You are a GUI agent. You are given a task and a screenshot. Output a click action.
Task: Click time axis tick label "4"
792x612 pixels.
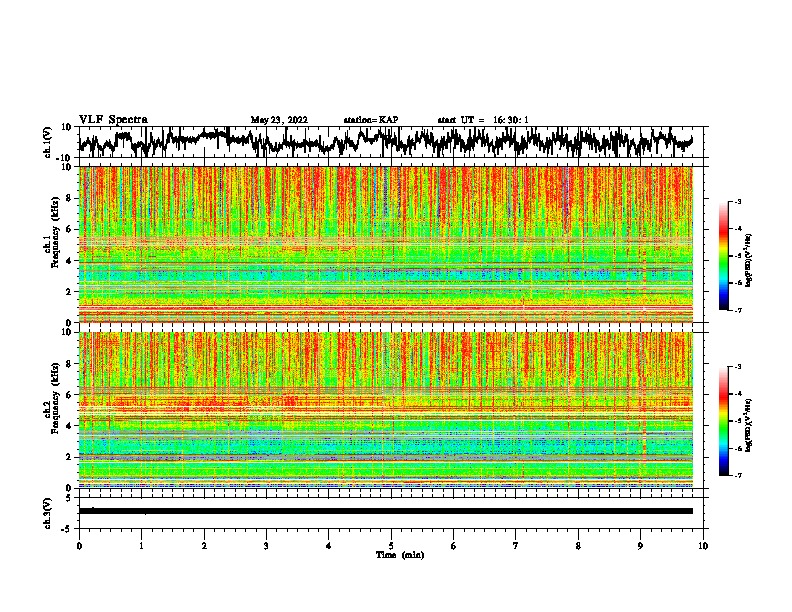tap(329, 546)
